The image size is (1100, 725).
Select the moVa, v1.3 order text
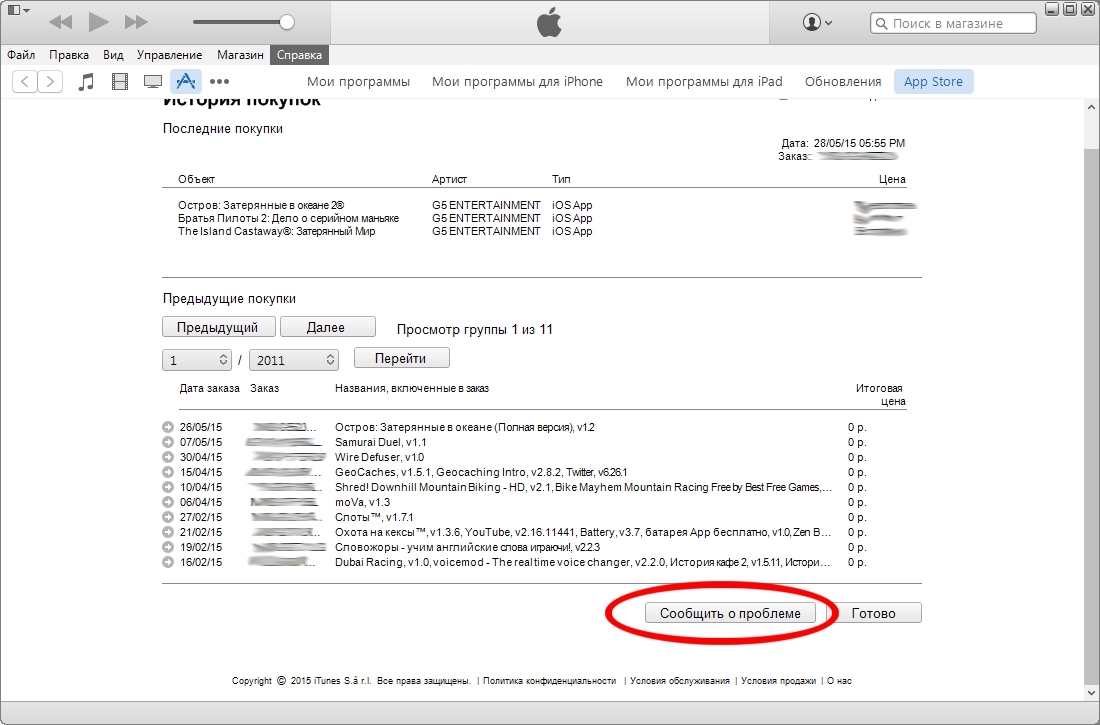(362, 502)
